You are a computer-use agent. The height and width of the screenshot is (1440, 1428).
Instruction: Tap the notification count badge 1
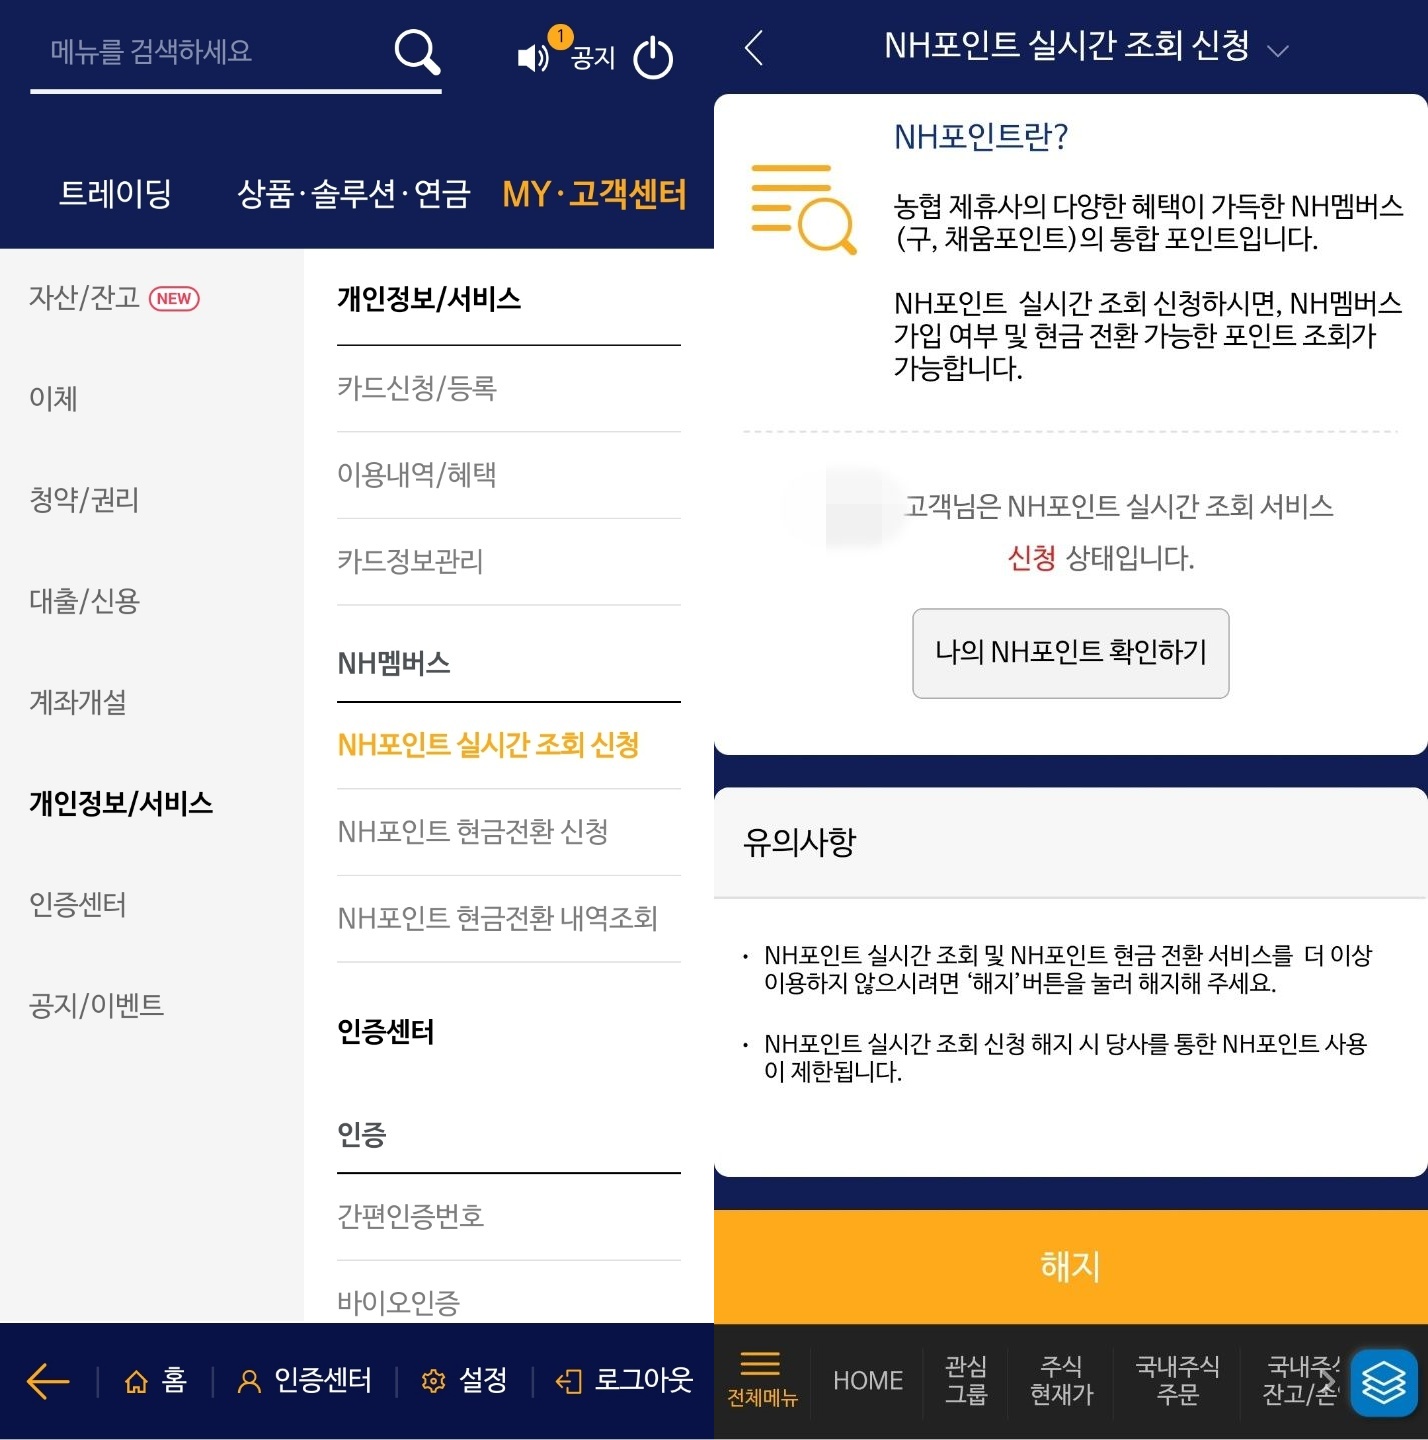pos(561,36)
